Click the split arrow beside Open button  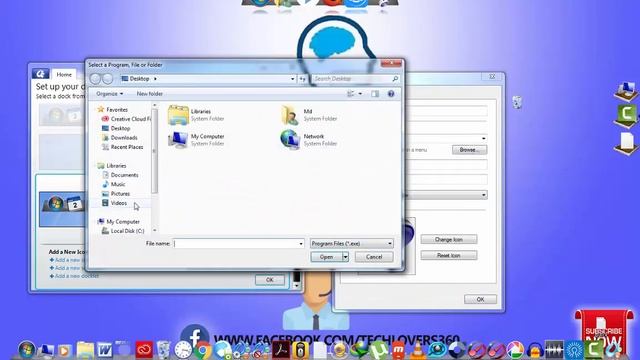[345, 257]
